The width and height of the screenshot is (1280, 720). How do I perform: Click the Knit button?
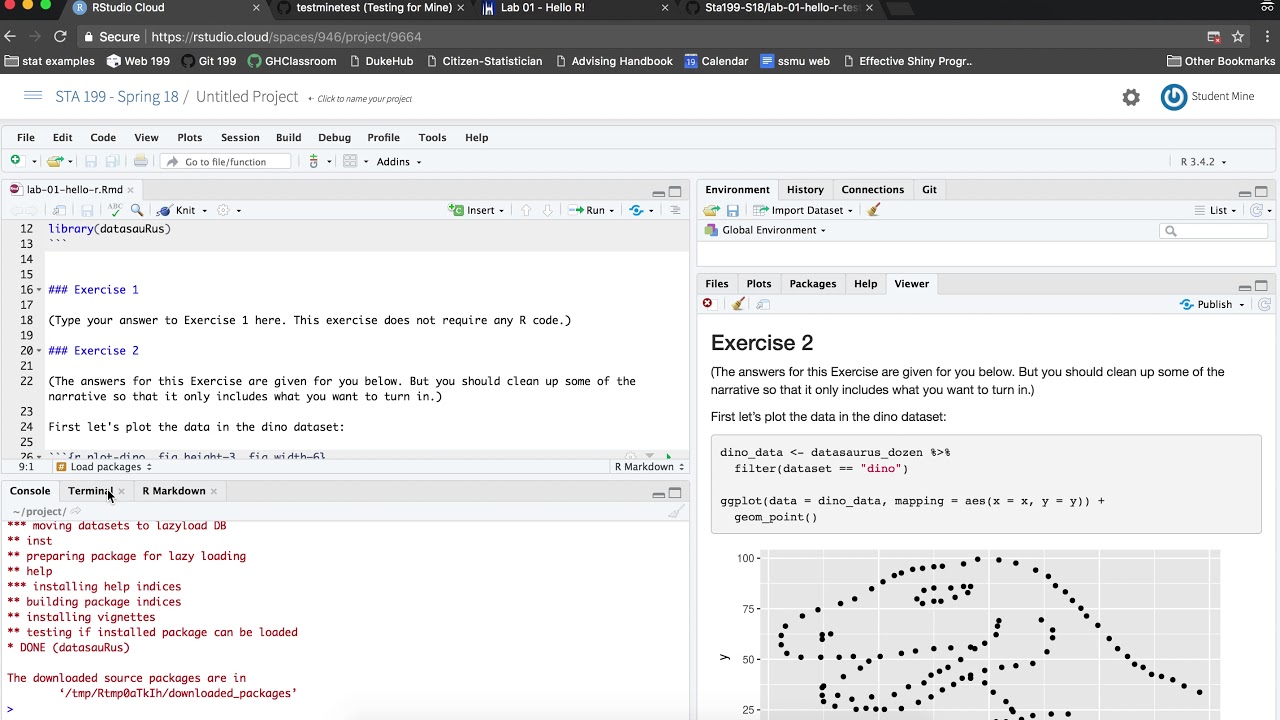[x=177, y=210]
